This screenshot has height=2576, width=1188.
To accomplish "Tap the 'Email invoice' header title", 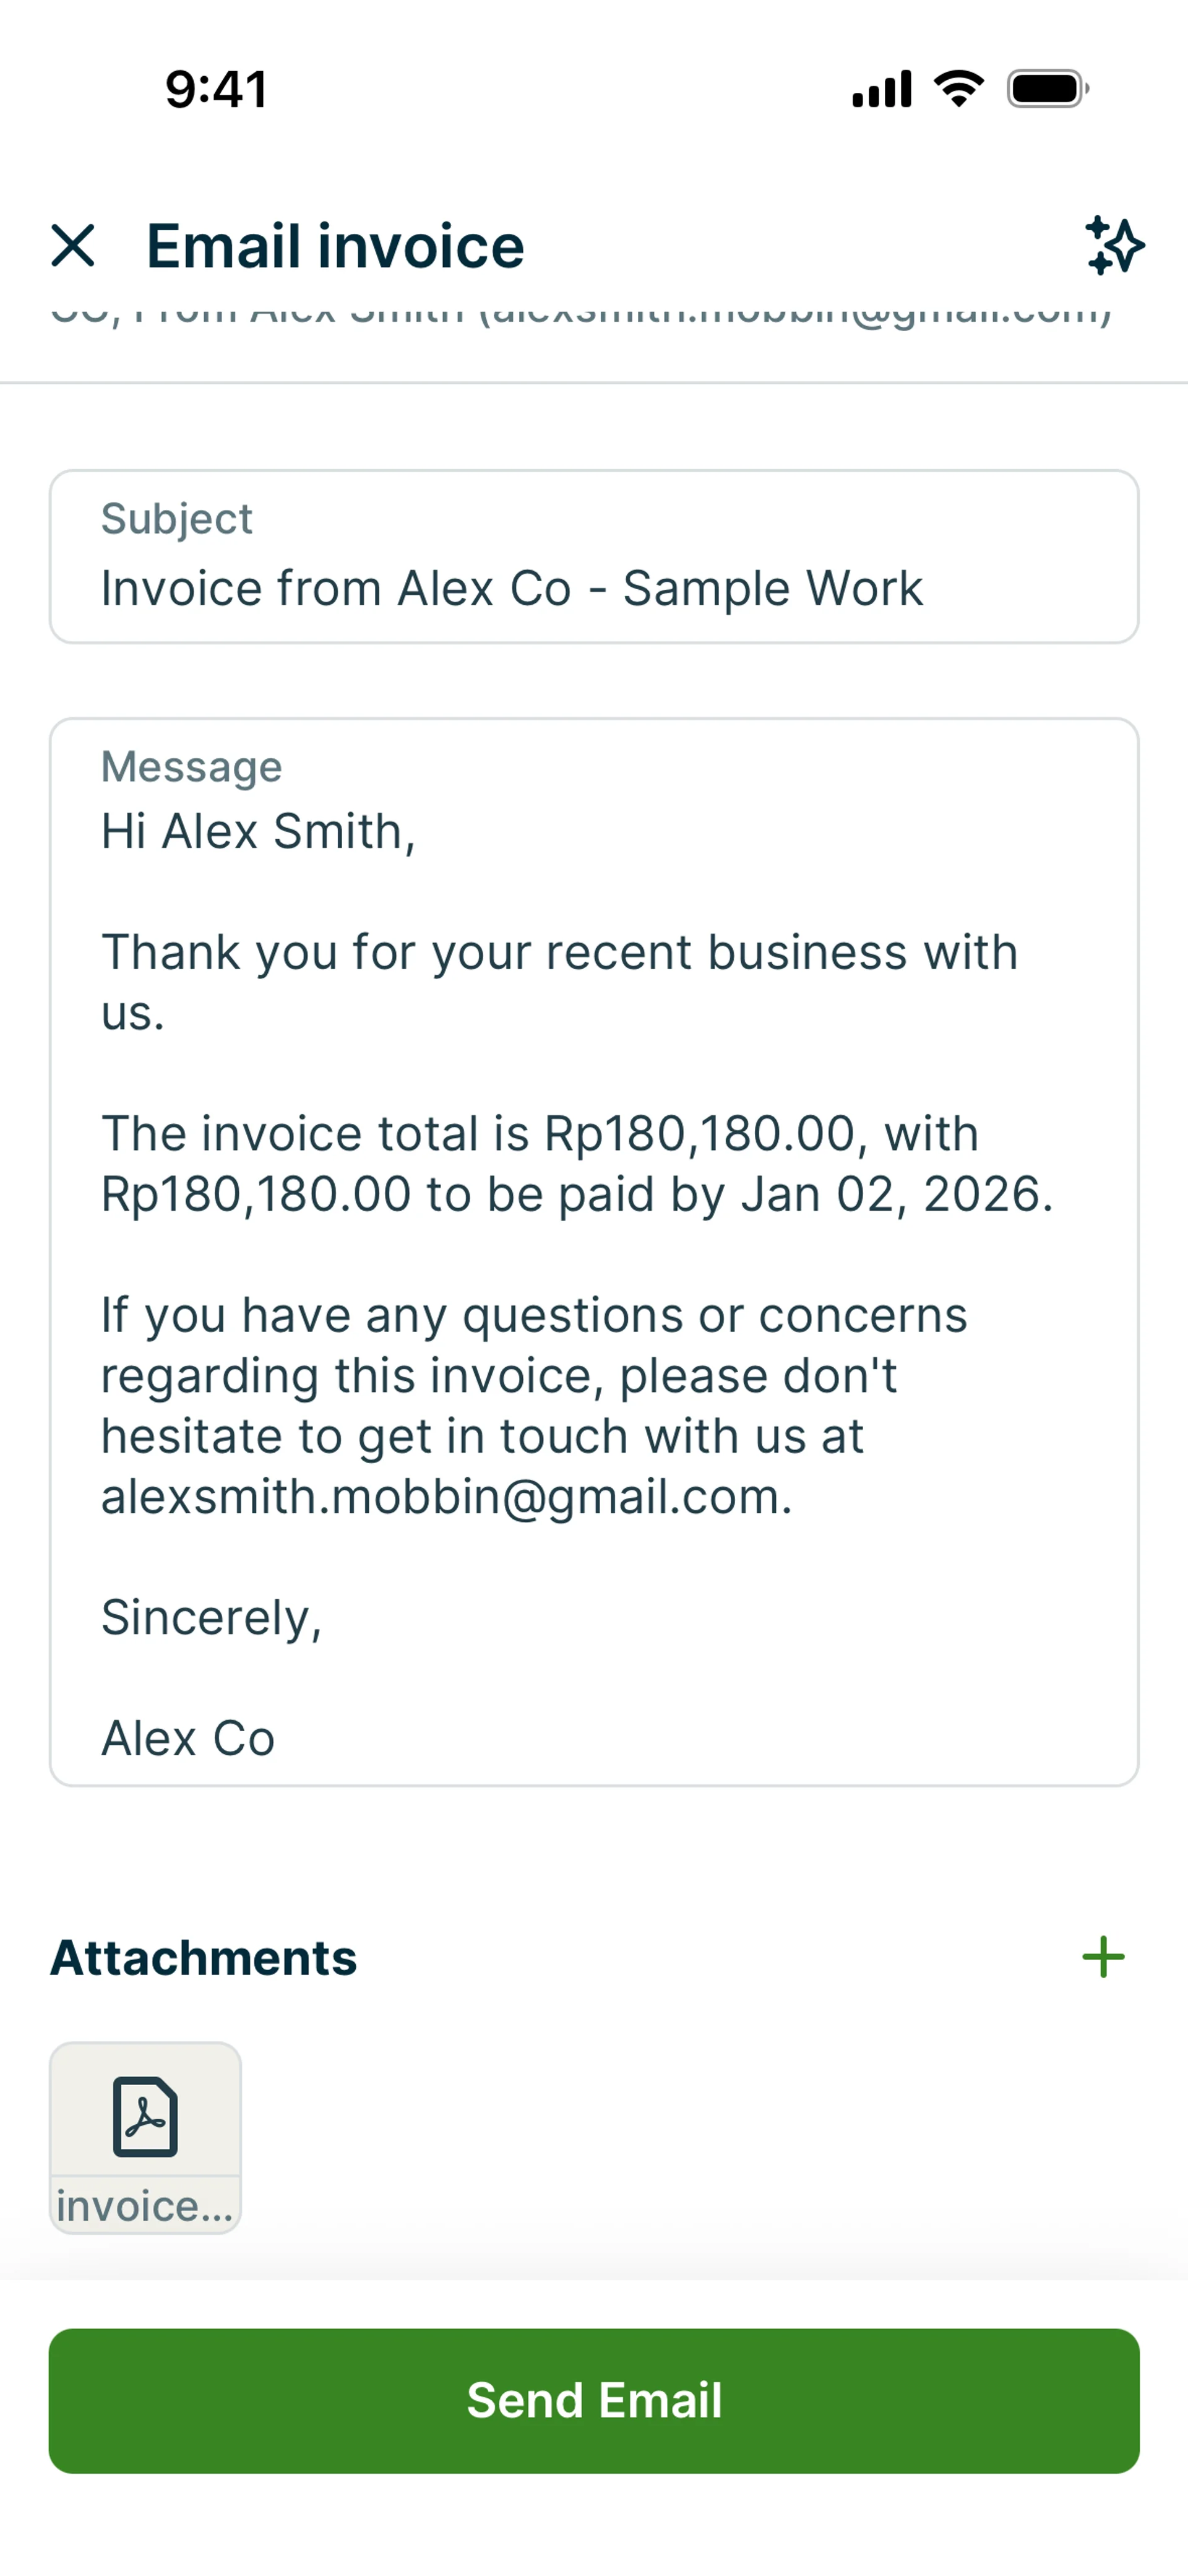I will pos(335,246).
